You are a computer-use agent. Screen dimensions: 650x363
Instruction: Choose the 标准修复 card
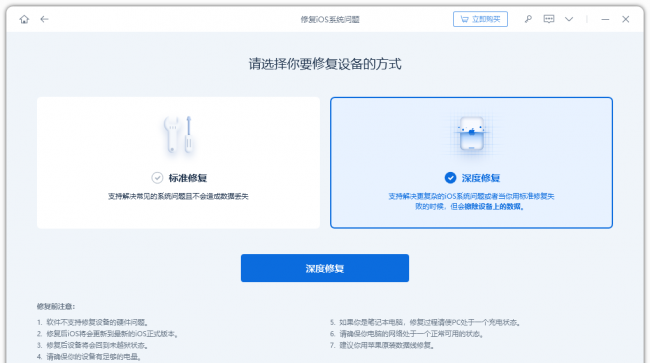(178, 163)
